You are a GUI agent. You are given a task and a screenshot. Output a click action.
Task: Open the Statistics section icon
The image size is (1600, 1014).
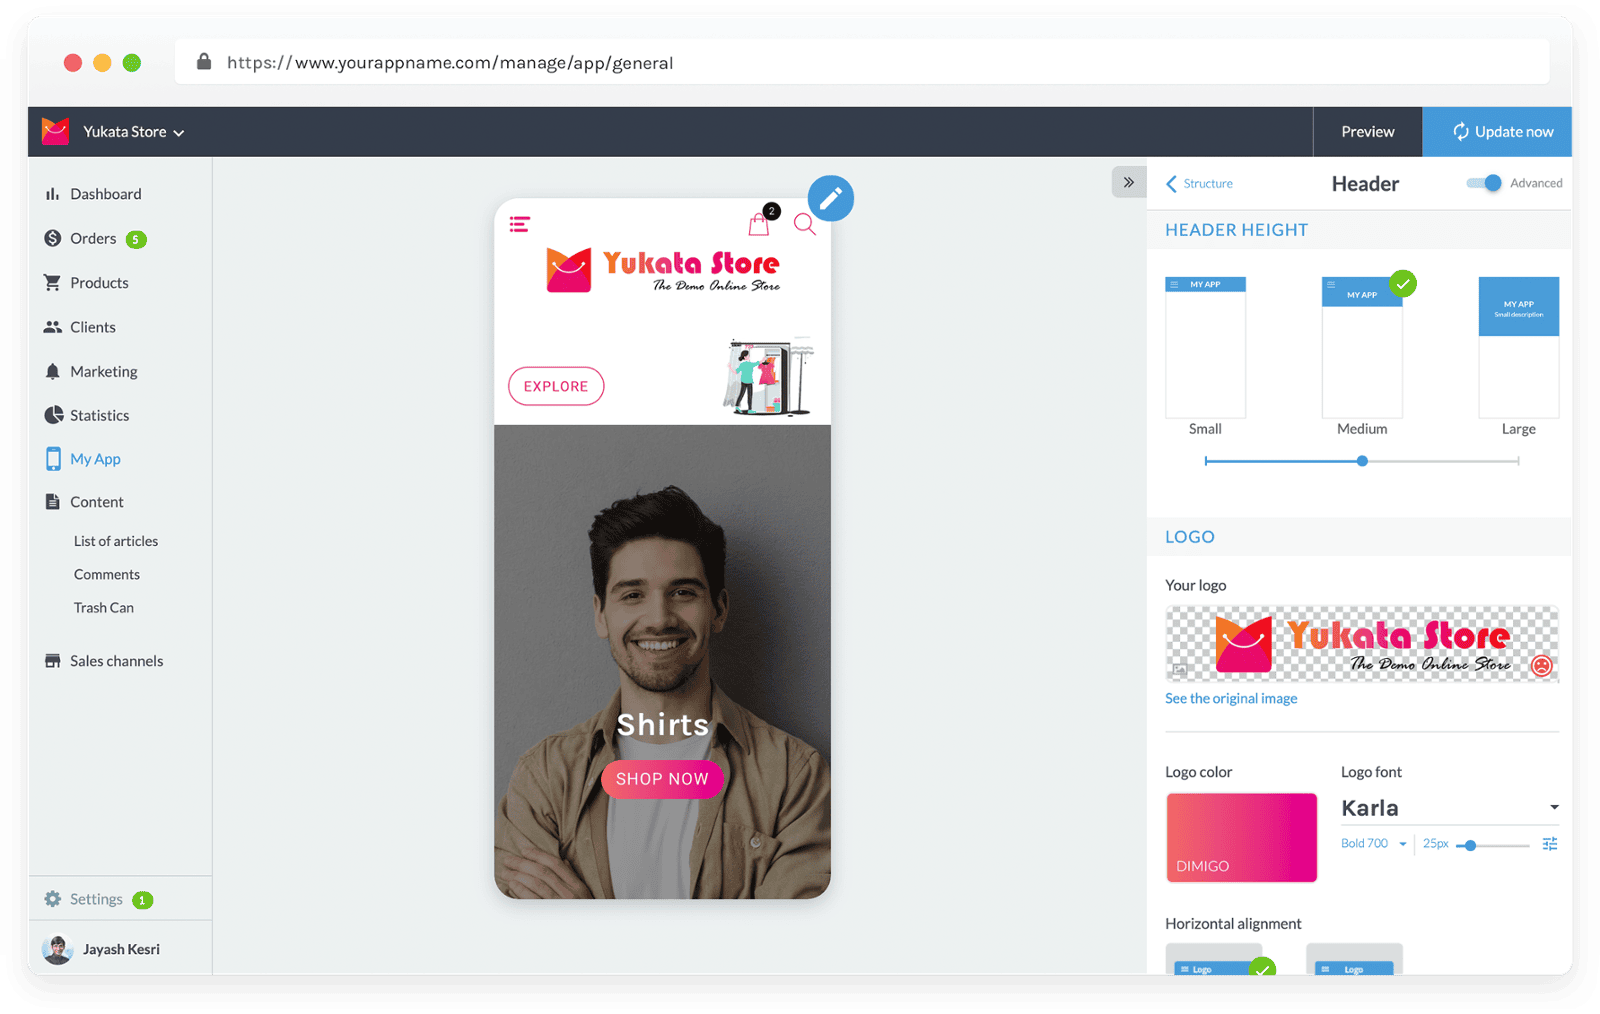[53, 415]
